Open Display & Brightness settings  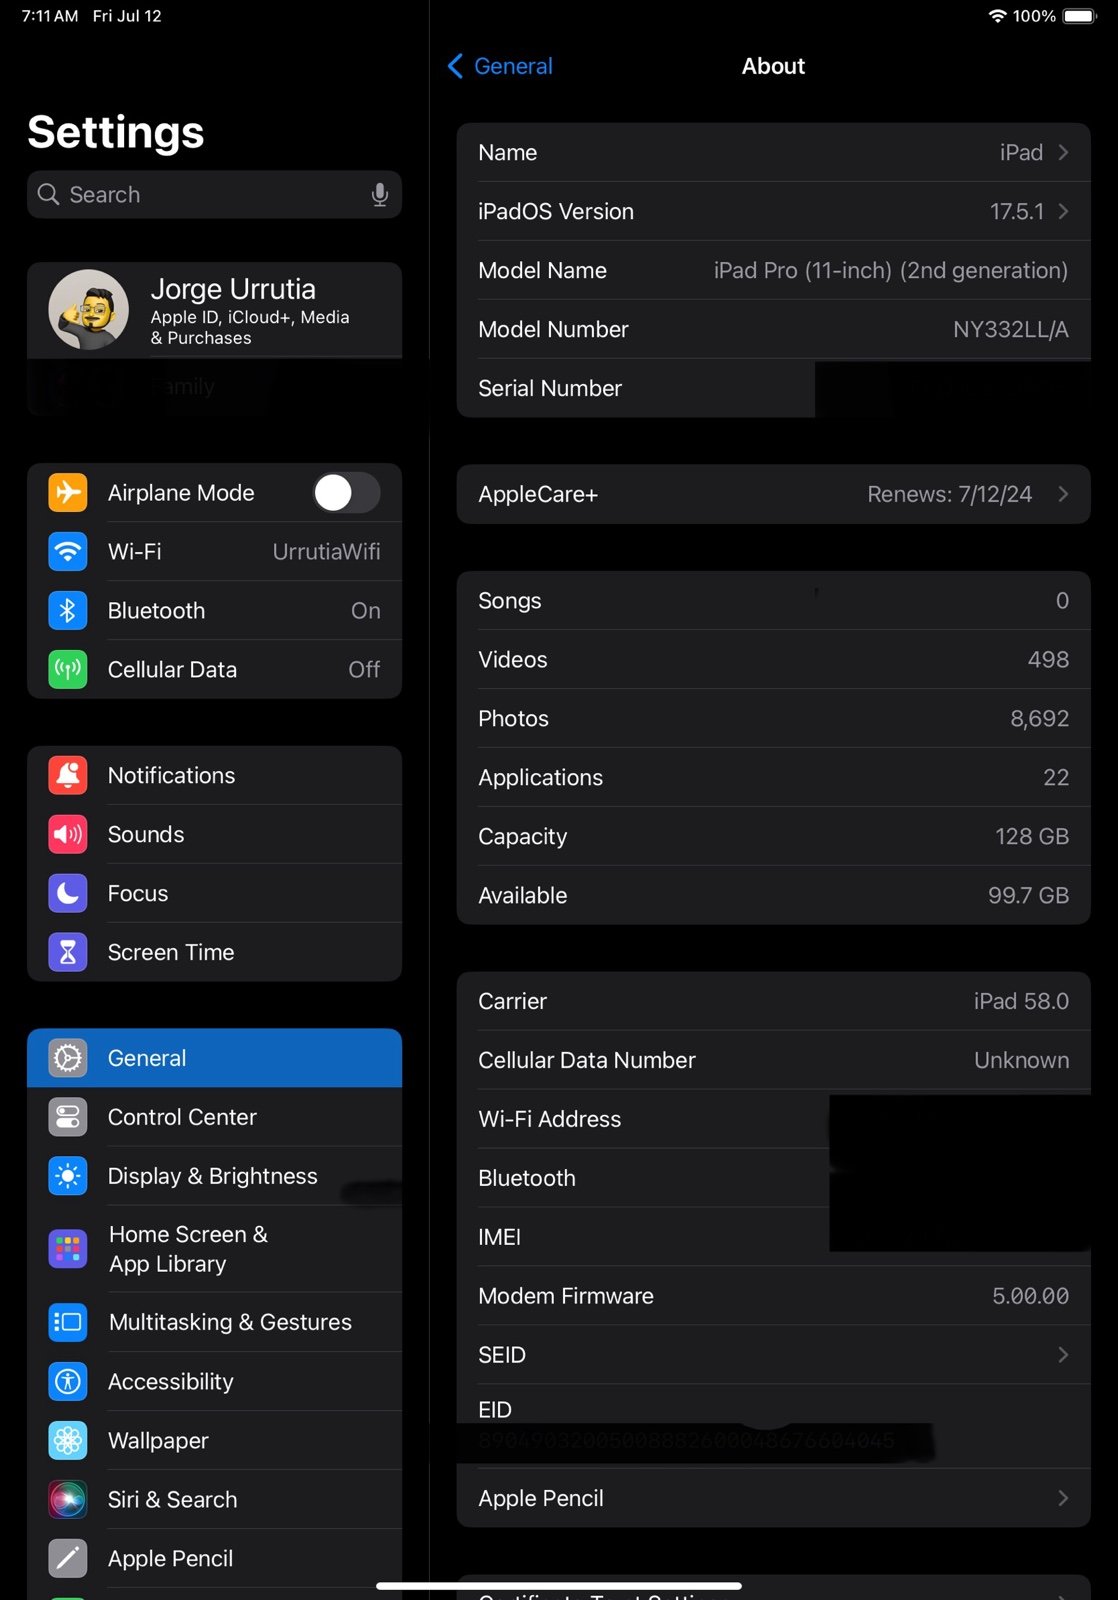214,1176
